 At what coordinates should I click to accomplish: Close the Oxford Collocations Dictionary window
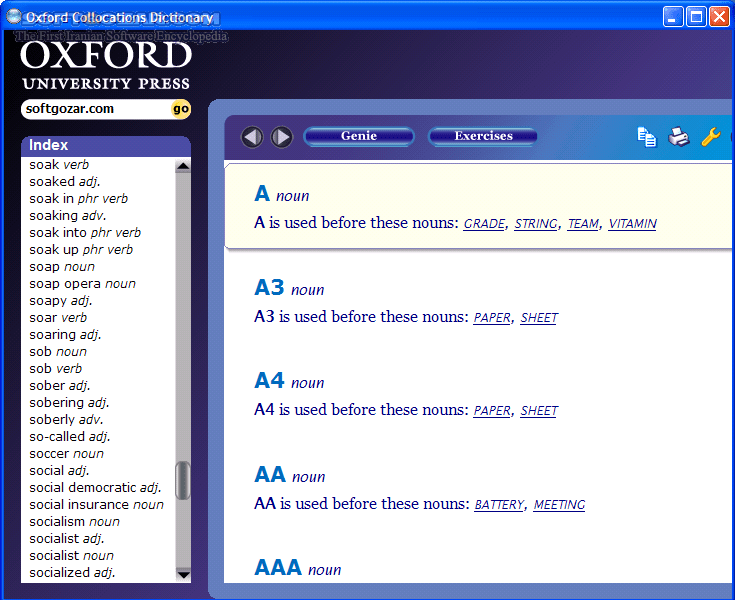coord(719,17)
